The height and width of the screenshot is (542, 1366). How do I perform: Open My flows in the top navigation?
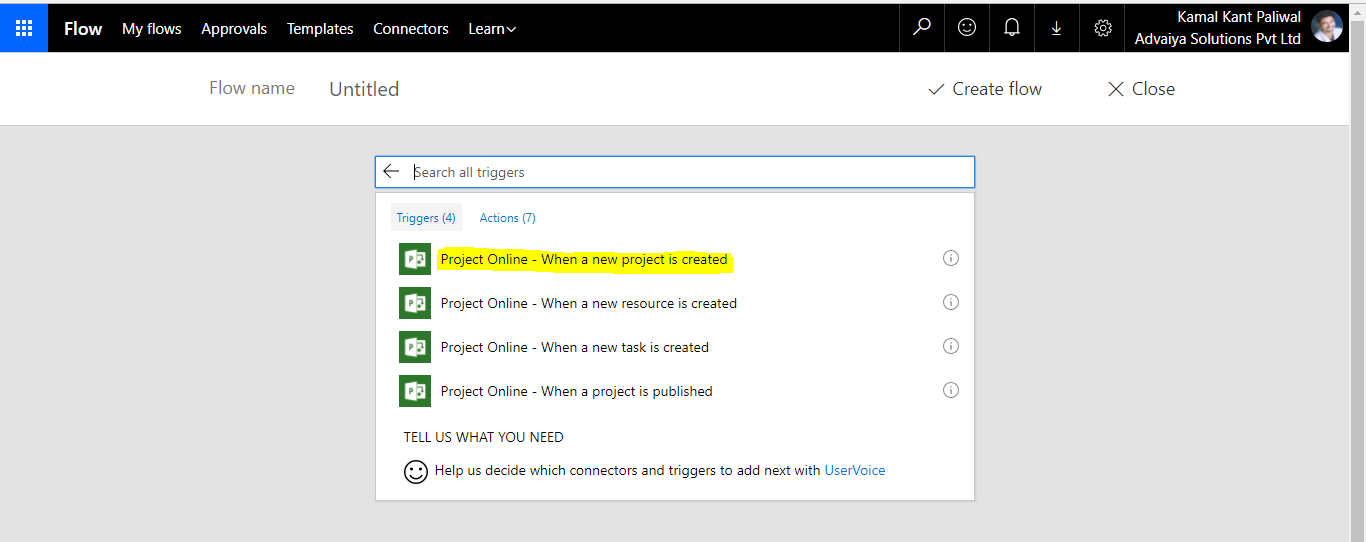(x=152, y=29)
